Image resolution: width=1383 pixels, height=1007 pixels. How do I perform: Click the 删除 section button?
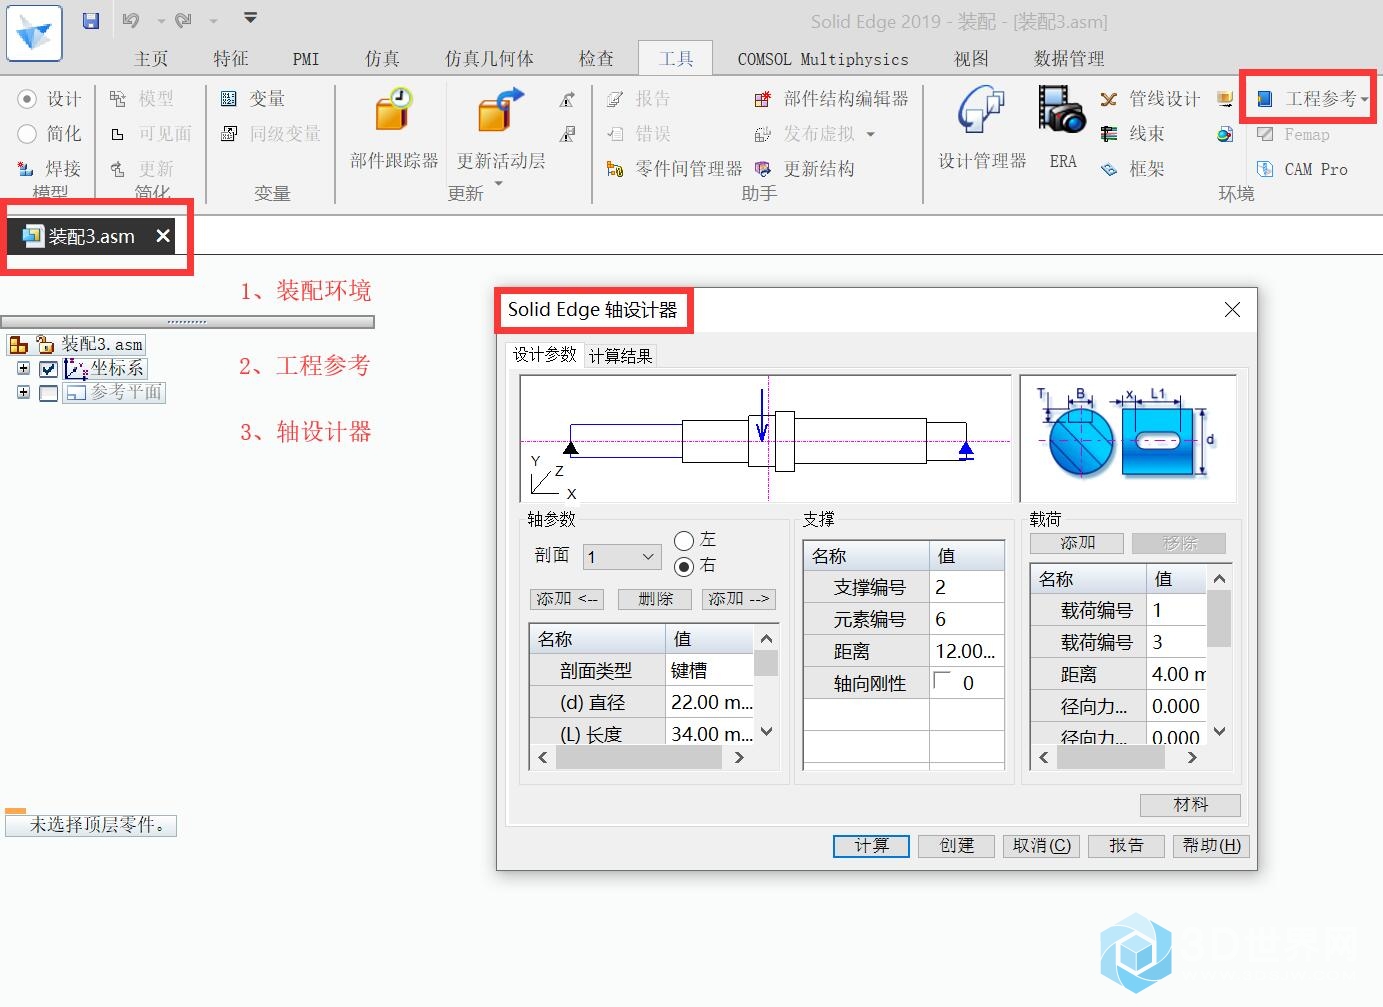[655, 599]
